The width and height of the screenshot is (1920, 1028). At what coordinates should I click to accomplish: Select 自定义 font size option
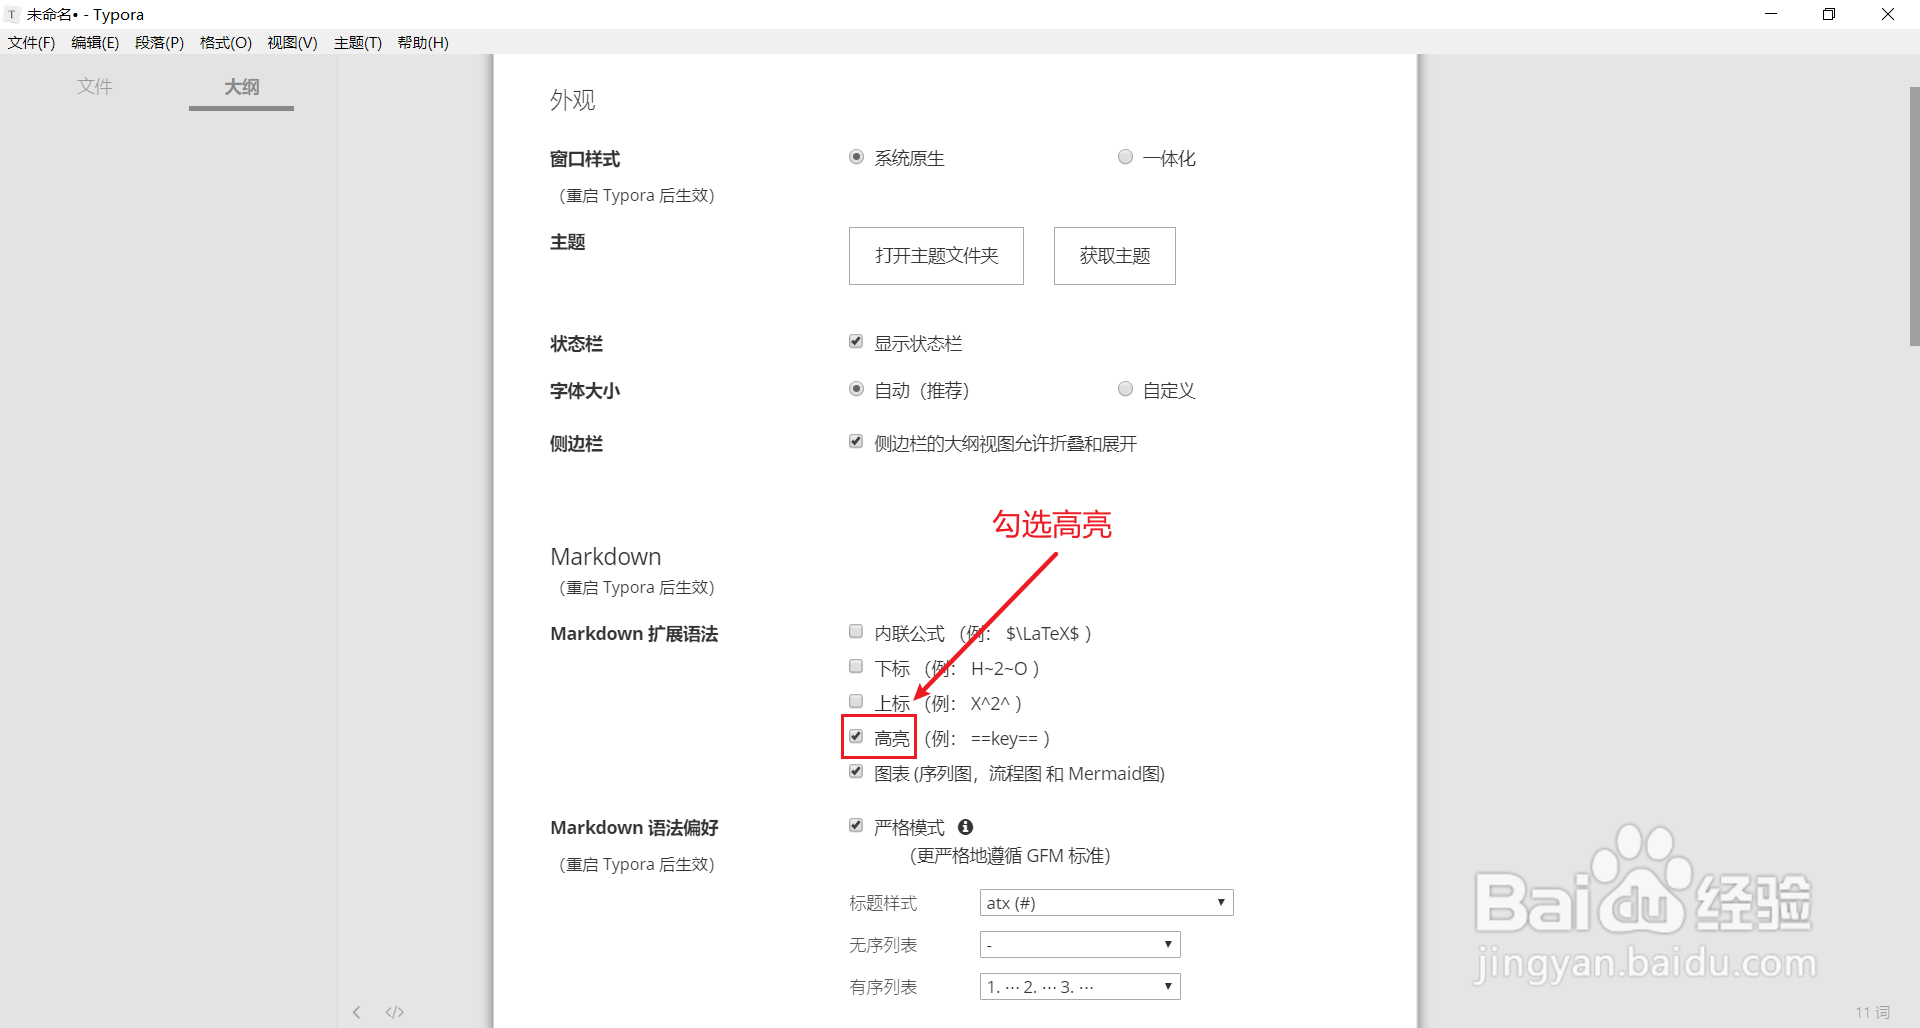click(1124, 389)
